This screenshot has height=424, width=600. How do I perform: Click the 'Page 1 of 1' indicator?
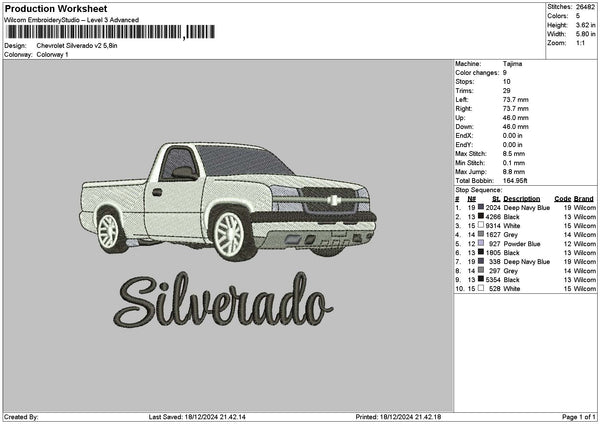pyautogui.click(x=579, y=417)
